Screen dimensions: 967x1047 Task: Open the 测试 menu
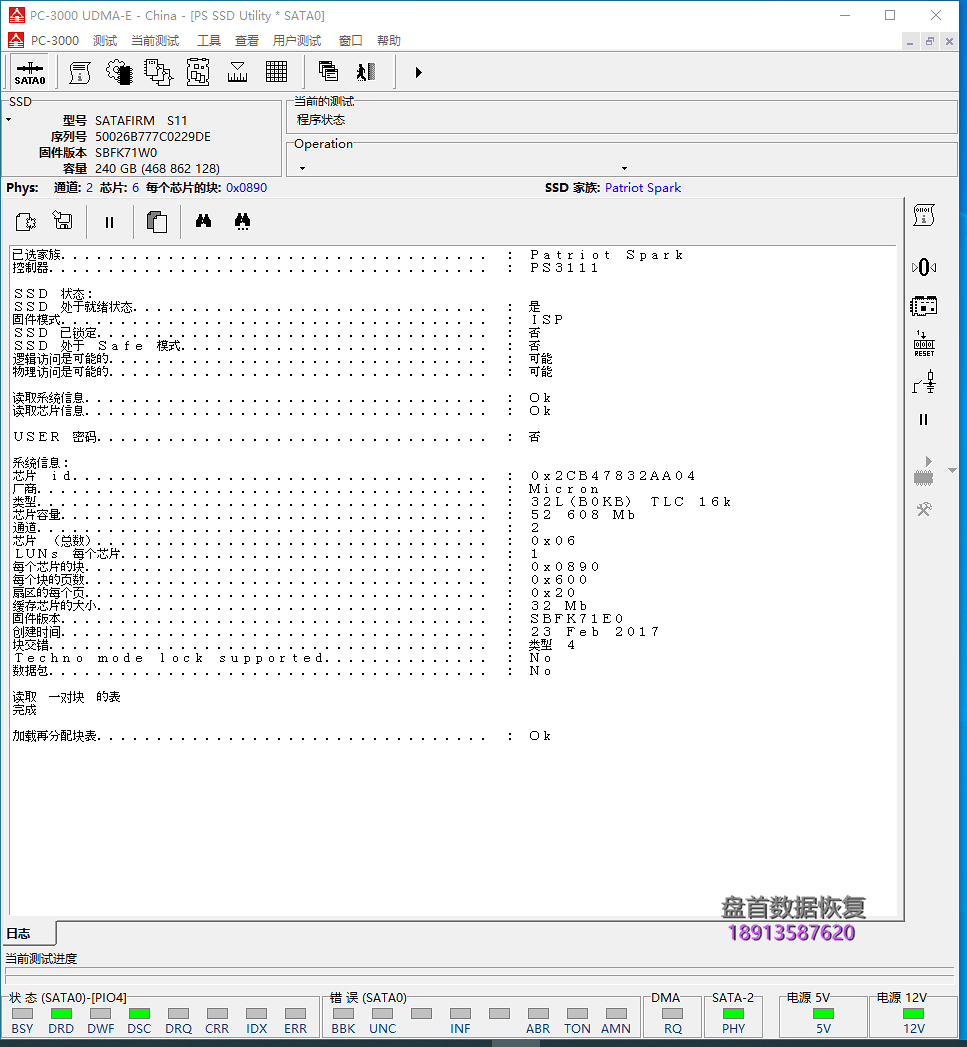[105, 41]
